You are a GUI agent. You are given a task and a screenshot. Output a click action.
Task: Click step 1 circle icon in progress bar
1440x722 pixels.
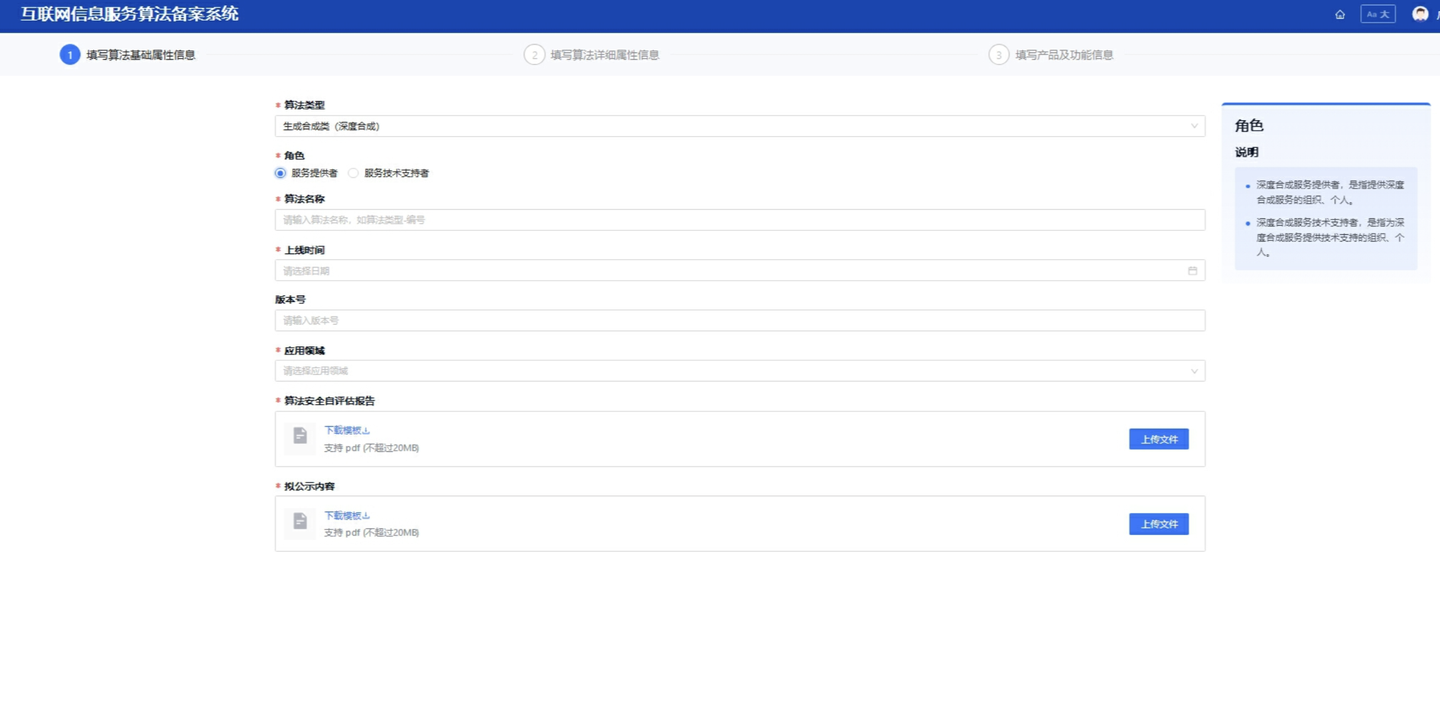coord(70,55)
